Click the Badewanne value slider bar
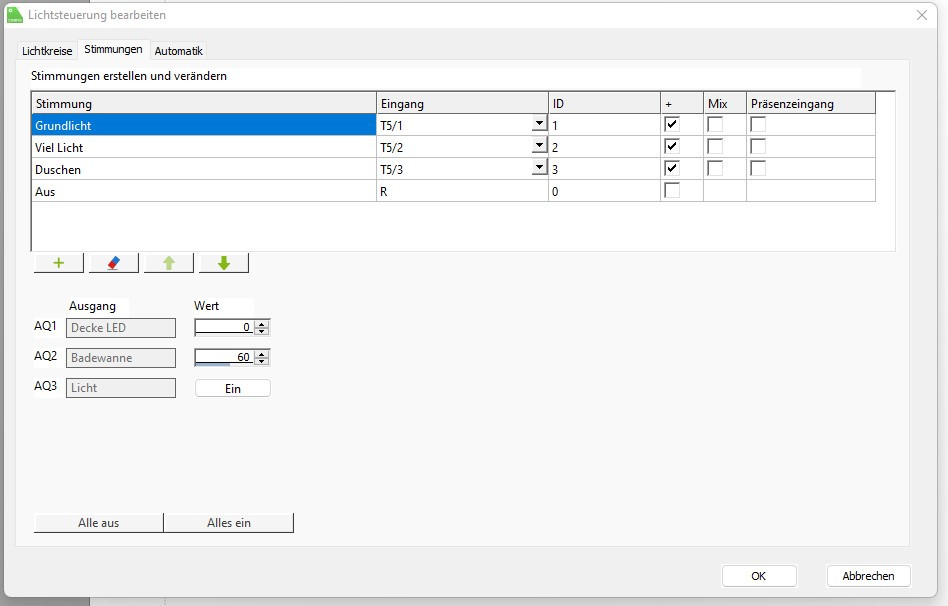Screen dimensions: 948x606 click(213, 366)
